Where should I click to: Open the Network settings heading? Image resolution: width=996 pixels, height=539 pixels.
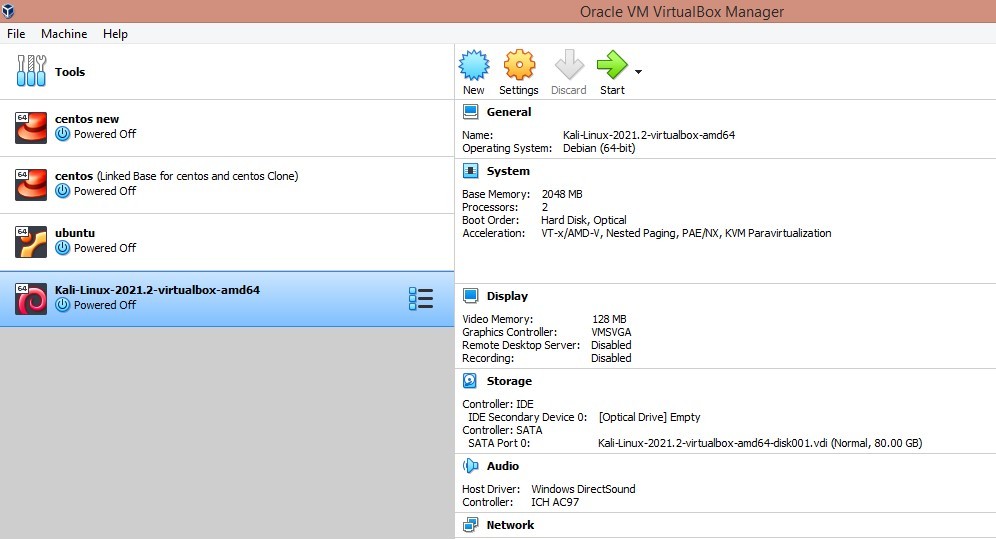pyautogui.click(x=510, y=525)
